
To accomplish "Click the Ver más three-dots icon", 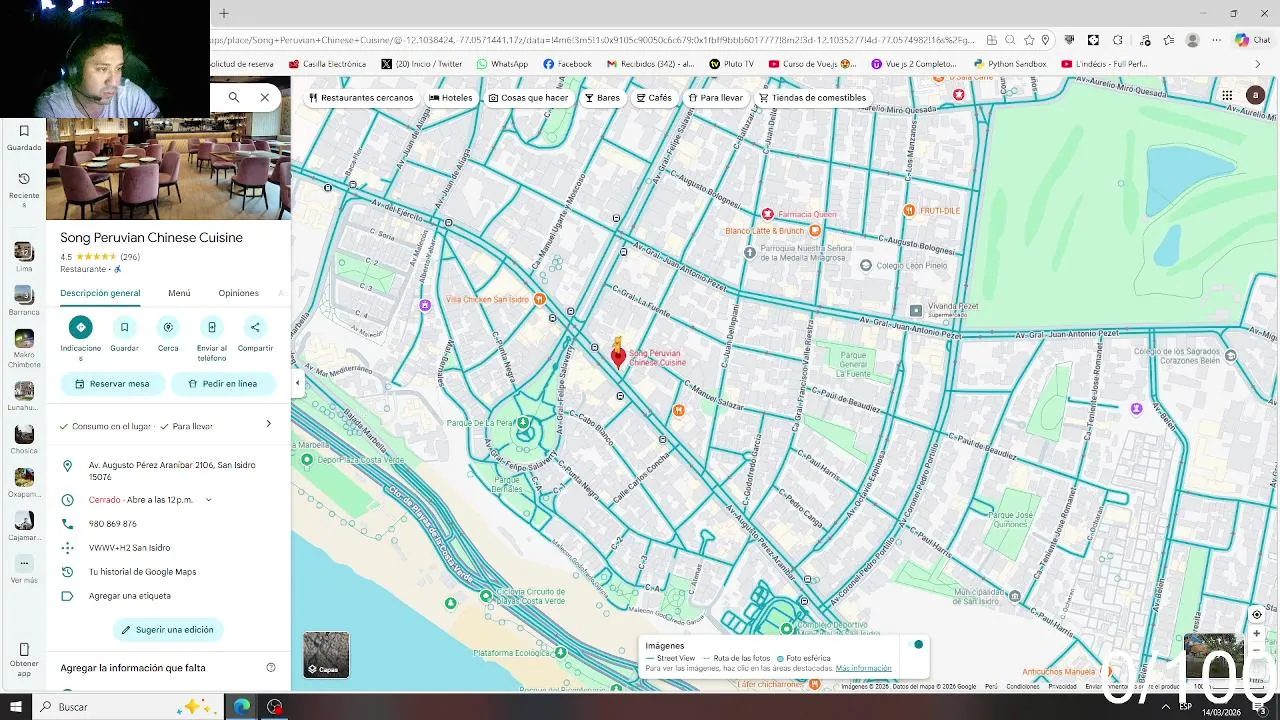I will click(x=24, y=563).
